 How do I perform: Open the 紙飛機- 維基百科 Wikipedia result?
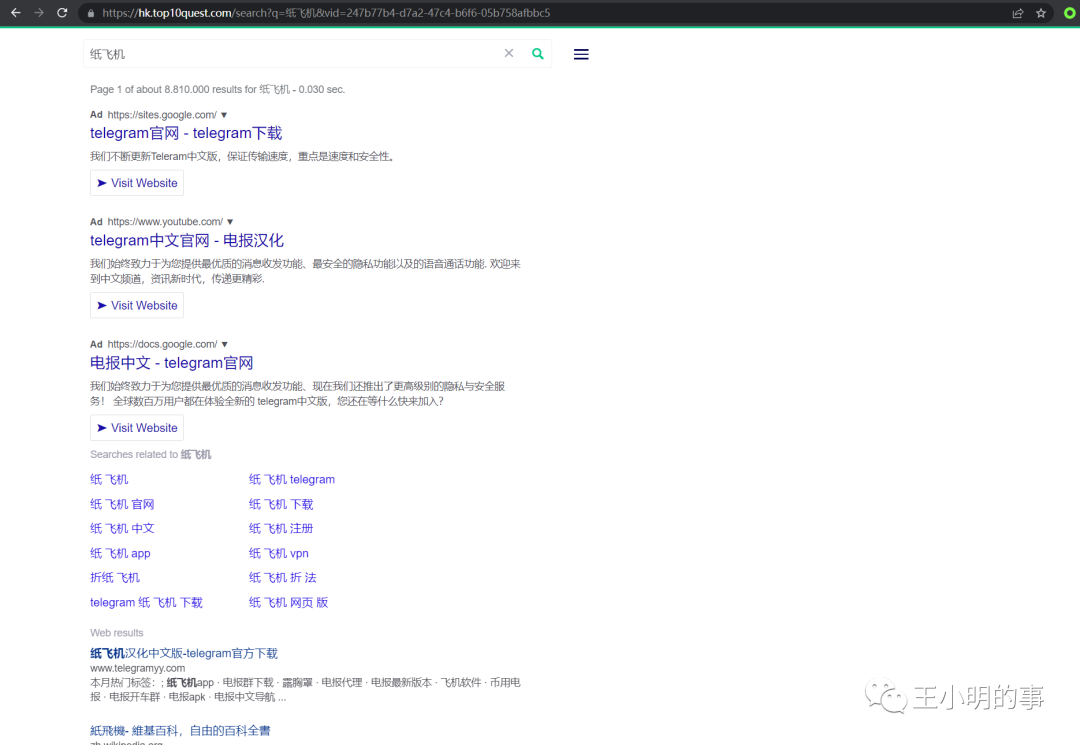[180, 731]
